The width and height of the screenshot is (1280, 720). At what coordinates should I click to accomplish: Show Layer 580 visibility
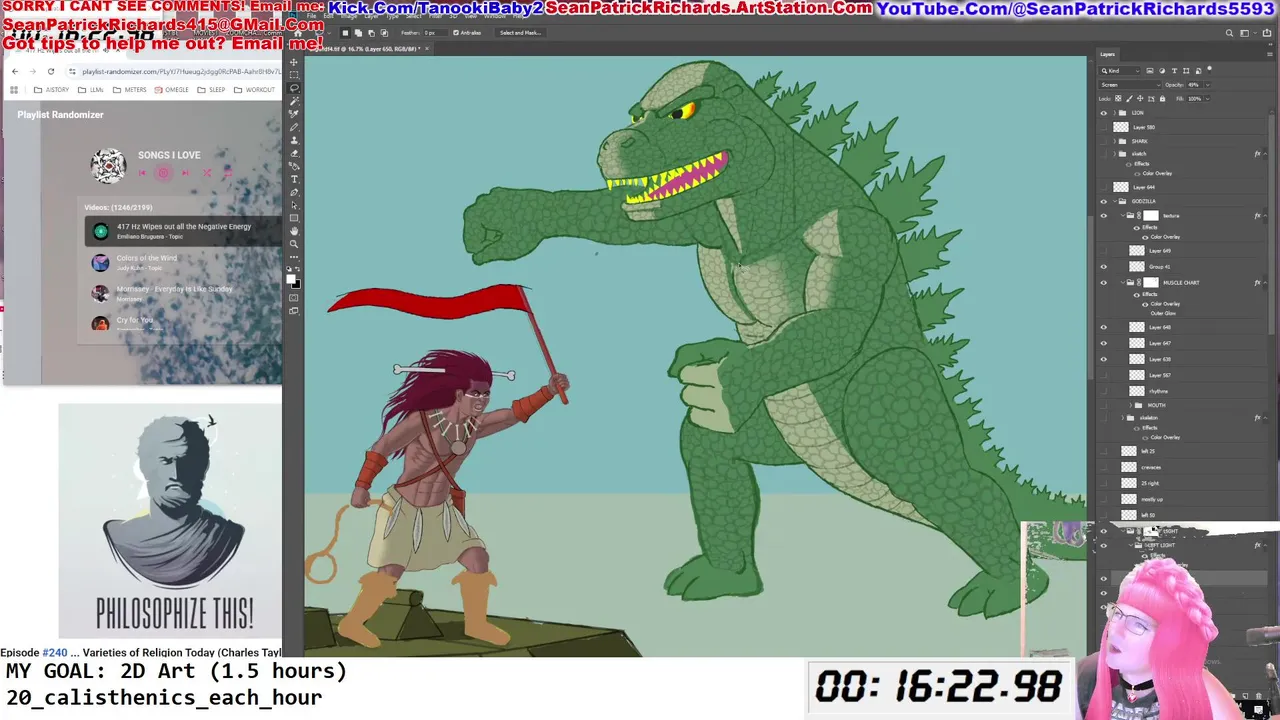tap(1104, 127)
